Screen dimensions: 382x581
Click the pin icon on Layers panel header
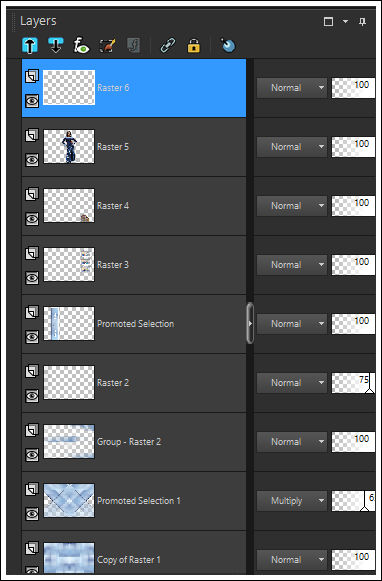point(362,22)
